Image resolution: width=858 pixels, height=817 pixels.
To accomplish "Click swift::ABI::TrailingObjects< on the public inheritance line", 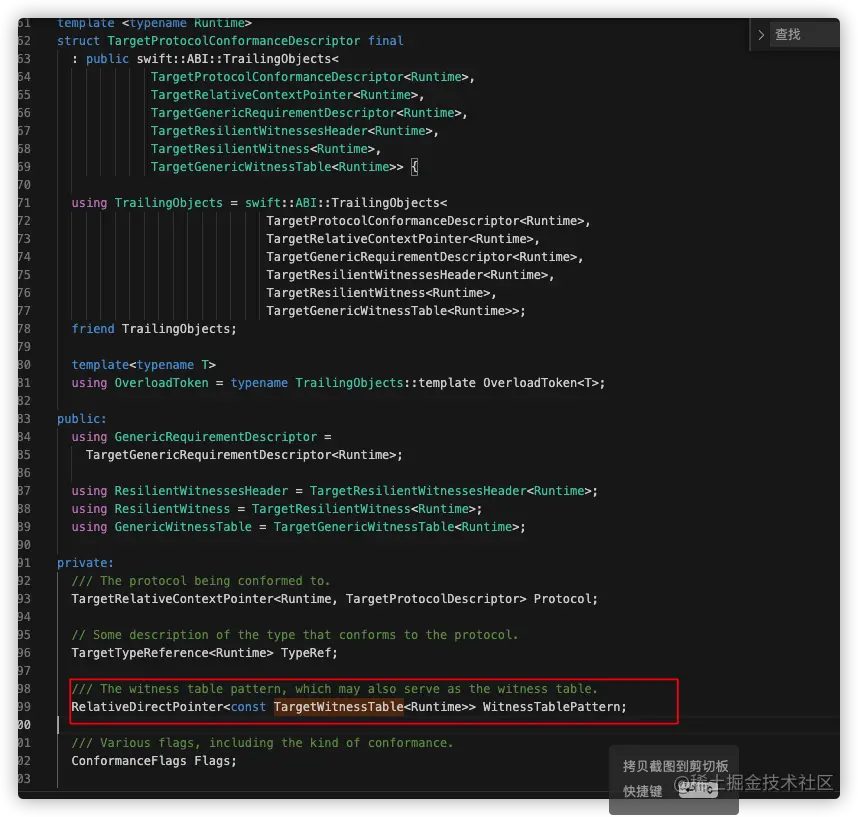I will pyautogui.click(x=237, y=59).
